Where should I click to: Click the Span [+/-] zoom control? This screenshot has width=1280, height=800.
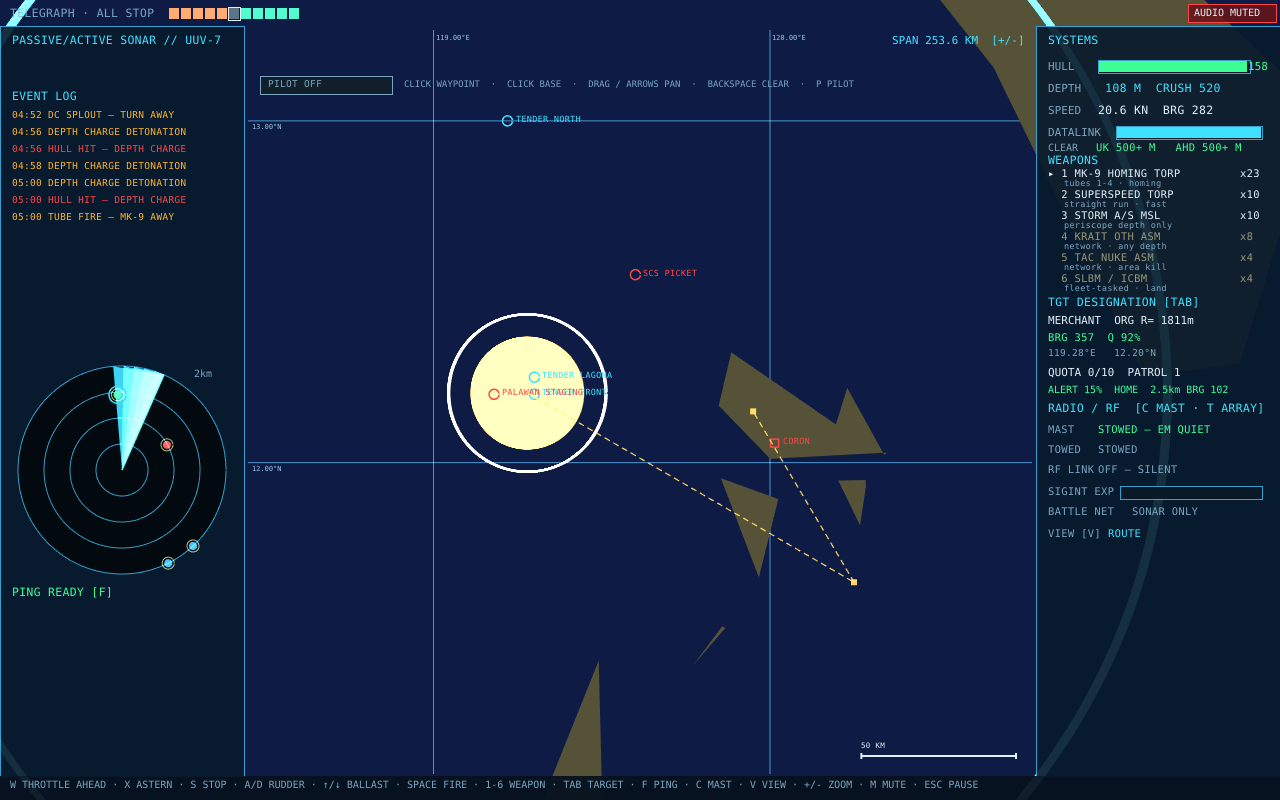pyautogui.click(x=1007, y=41)
